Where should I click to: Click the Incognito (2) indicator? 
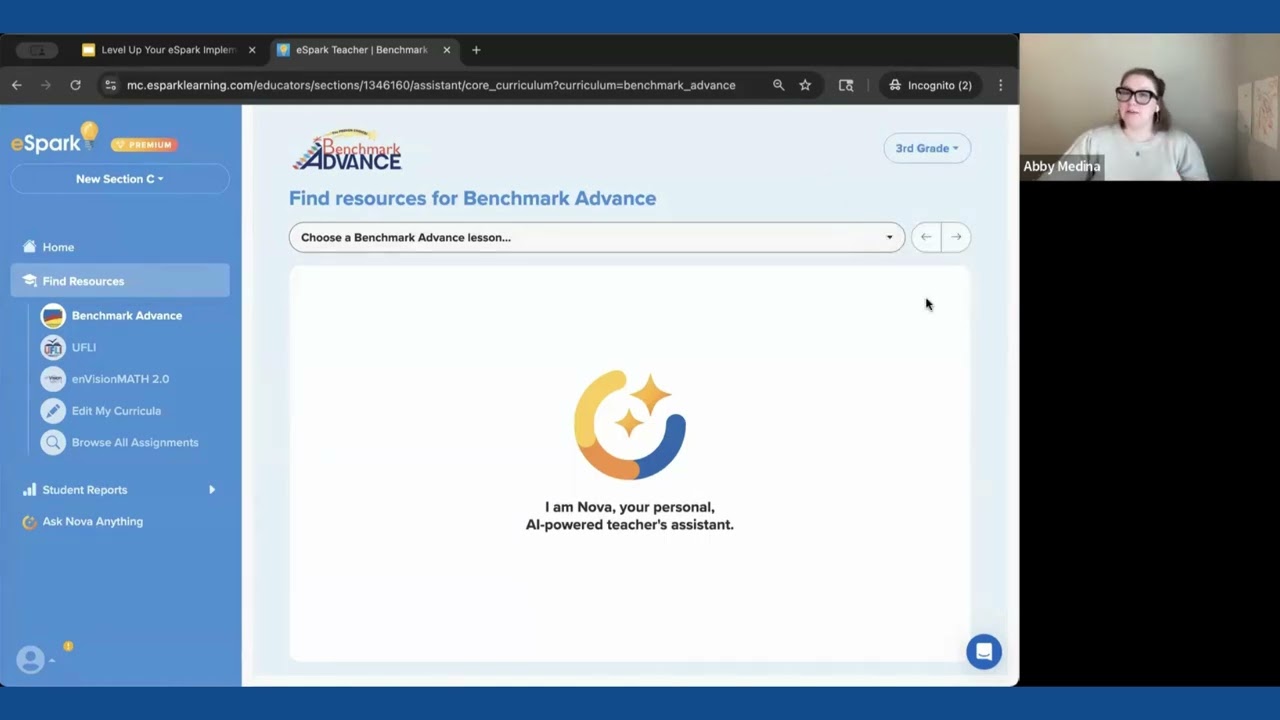click(x=930, y=86)
